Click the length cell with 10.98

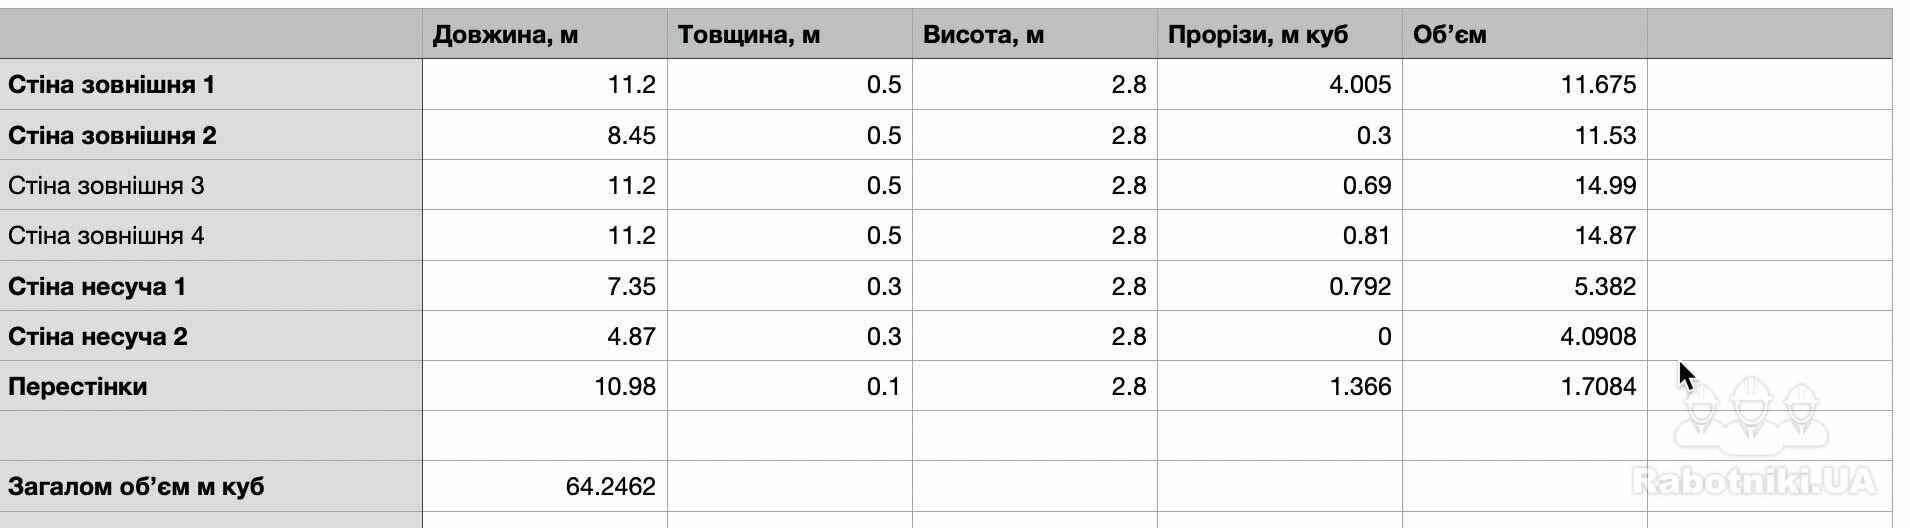click(x=545, y=386)
